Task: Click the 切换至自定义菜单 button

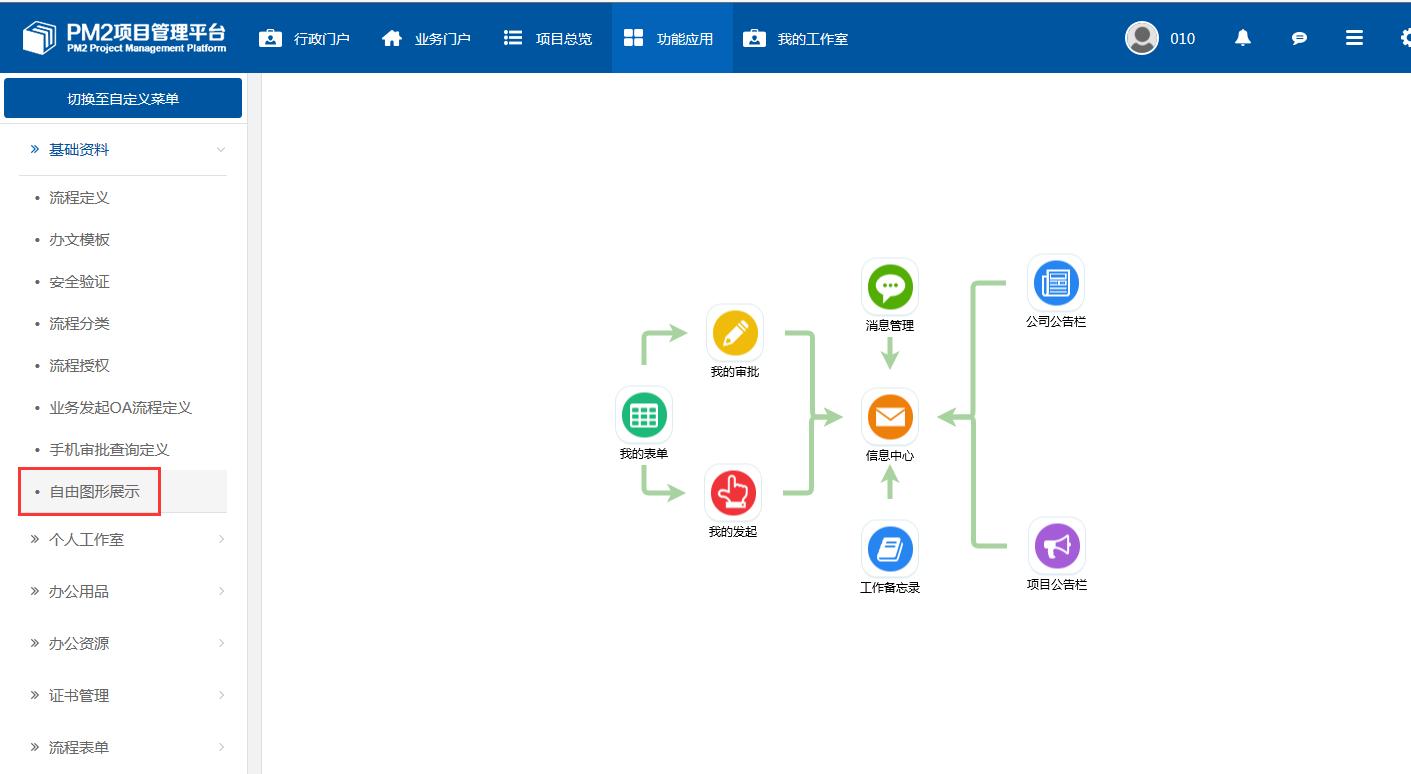Action: [x=123, y=99]
